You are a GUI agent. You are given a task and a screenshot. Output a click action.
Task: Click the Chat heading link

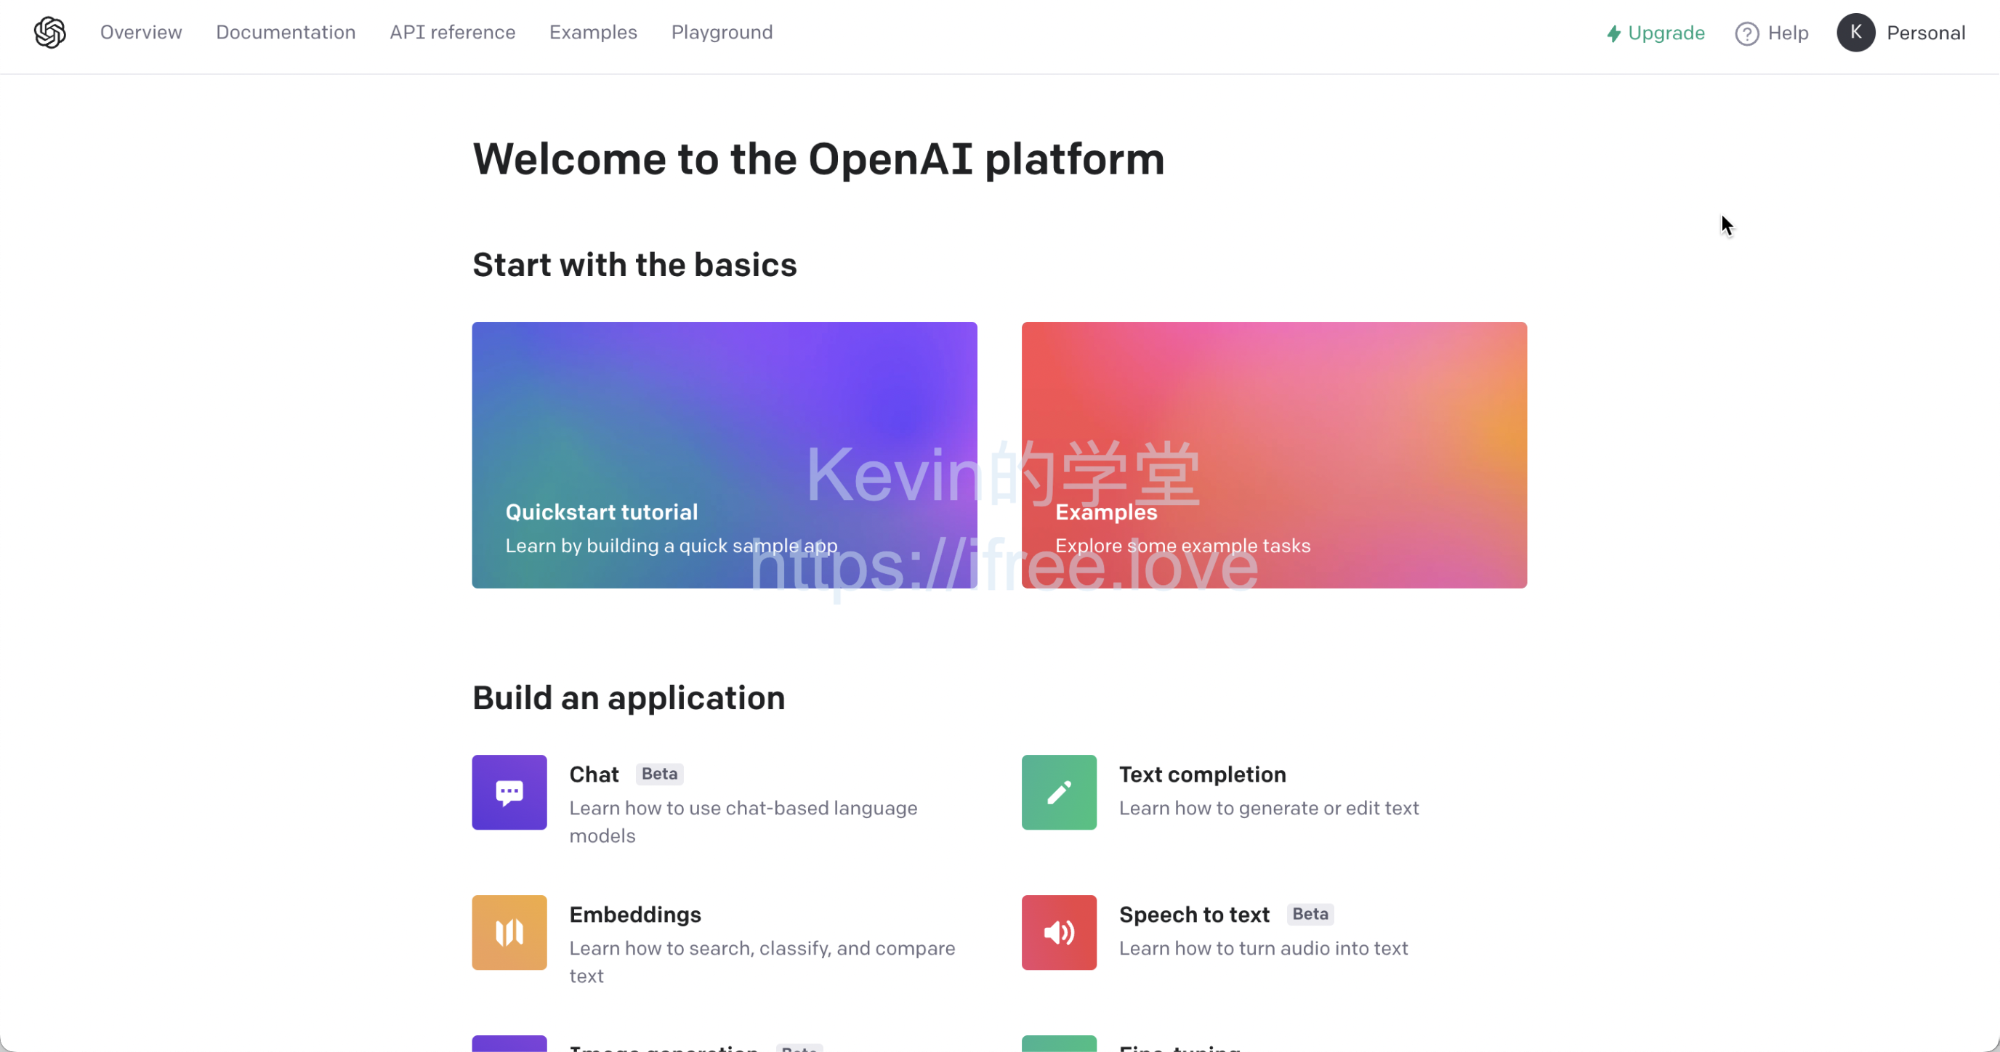pyautogui.click(x=594, y=774)
